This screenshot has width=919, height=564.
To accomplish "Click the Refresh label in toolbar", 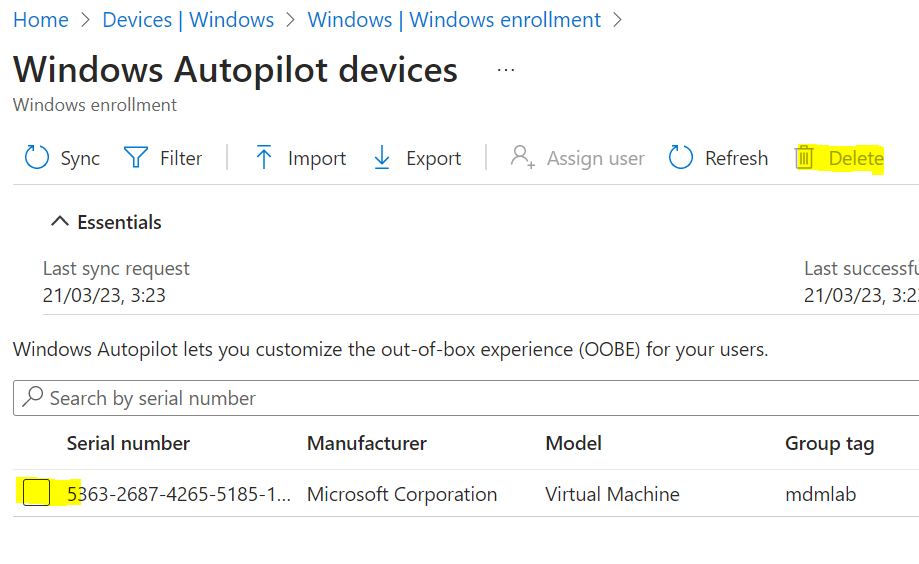I will (x=736, y=158).
